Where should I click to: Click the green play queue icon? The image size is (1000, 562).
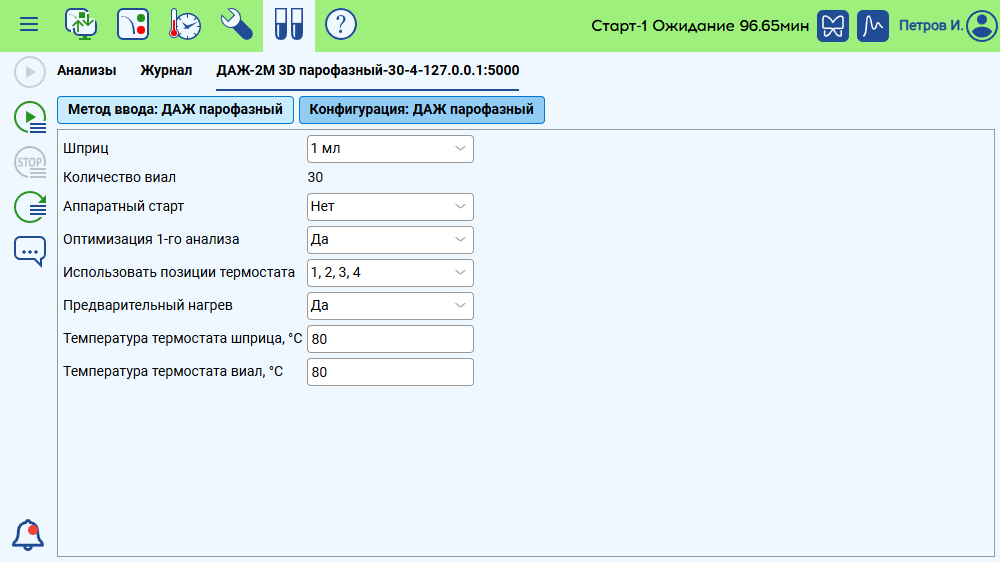click(x=30, y=117)
